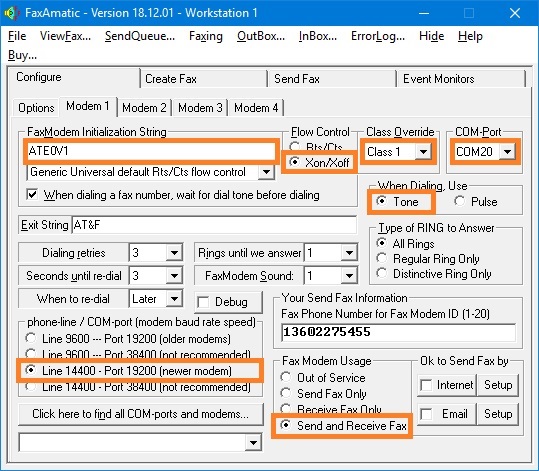Enable the Debug checkbox
This screenshot has width=539, height=471.
pos(203,303)
